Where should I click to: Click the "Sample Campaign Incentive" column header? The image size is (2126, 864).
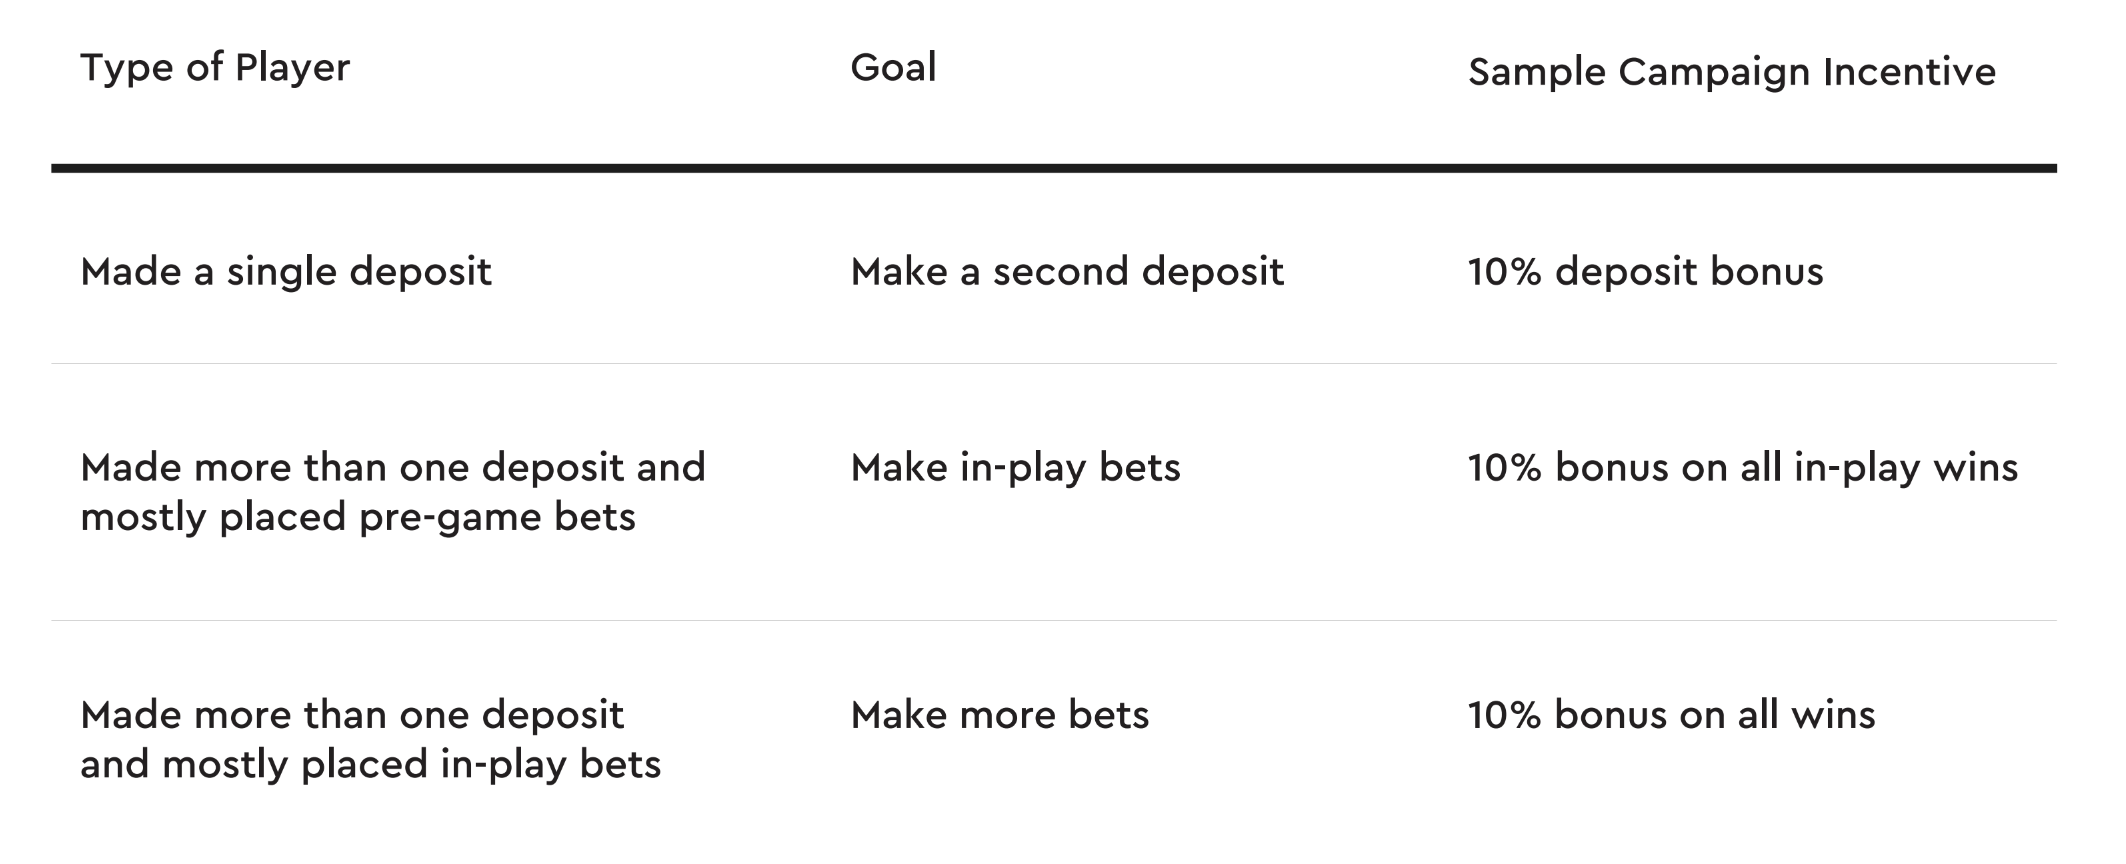(x=1731, y=73)
